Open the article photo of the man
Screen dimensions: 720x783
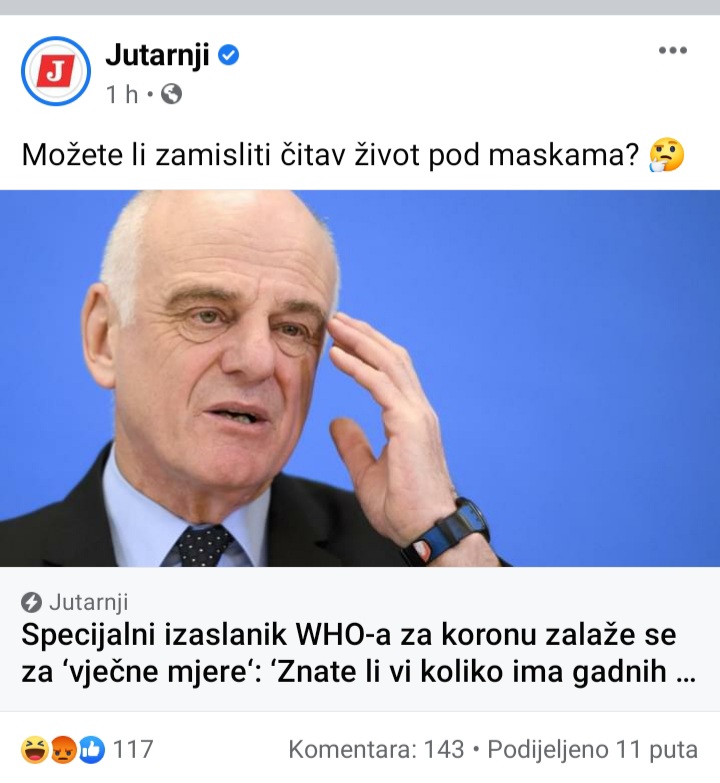coord(360,378)
